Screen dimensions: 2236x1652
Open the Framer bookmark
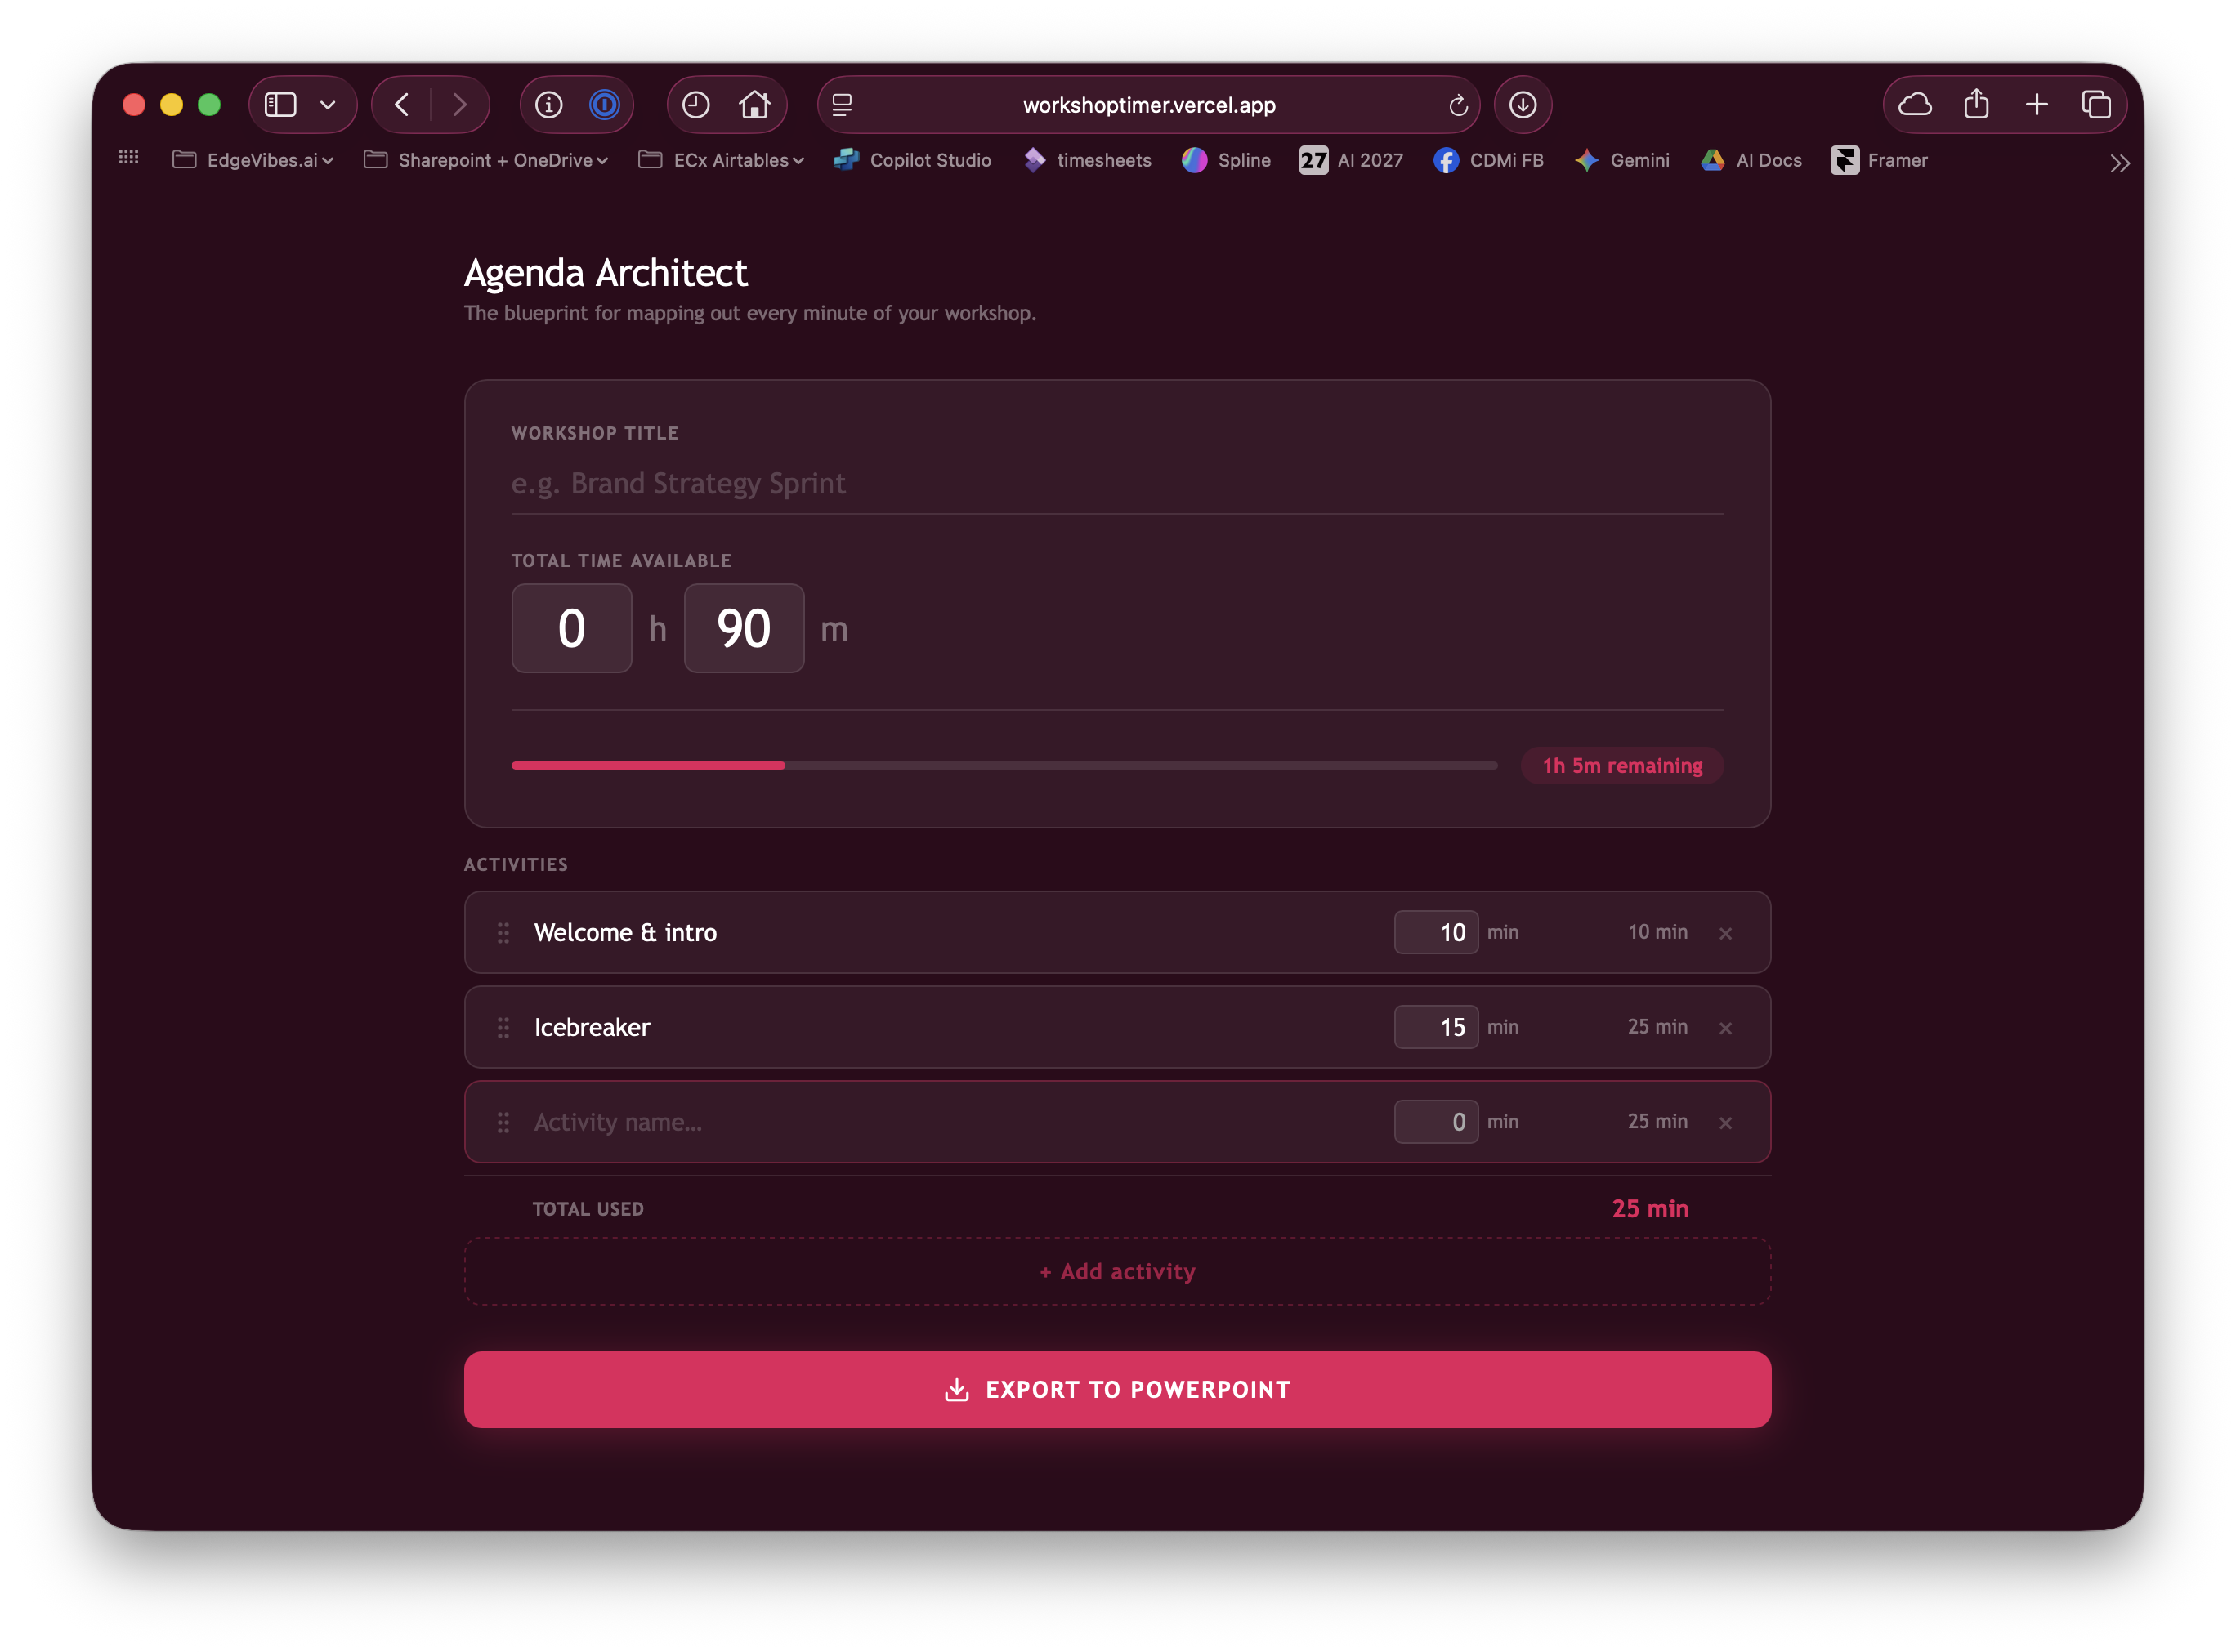click(1879, 160)
